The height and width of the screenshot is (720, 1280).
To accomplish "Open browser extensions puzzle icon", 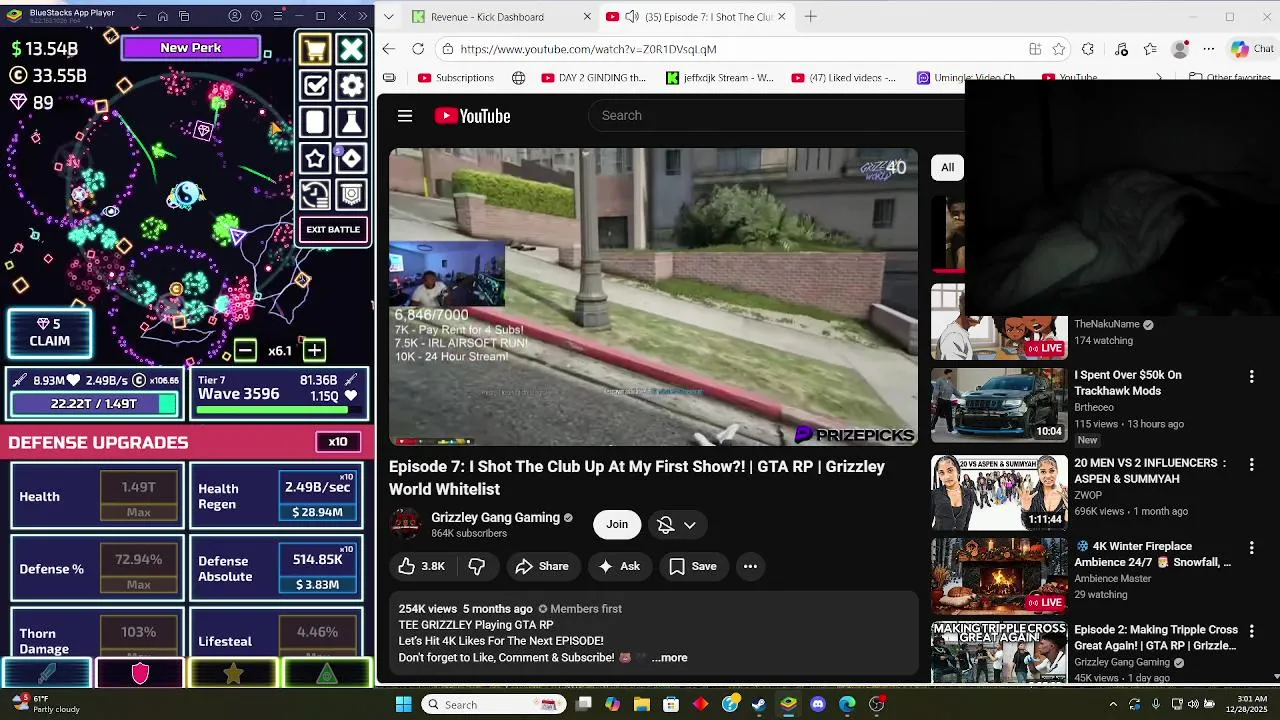I will click(x=1088, y=49).
